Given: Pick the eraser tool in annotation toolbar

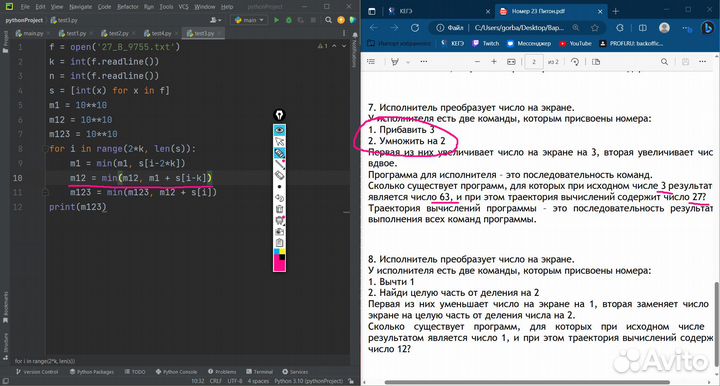Looking at the screenshot, I should click(279, 175).
